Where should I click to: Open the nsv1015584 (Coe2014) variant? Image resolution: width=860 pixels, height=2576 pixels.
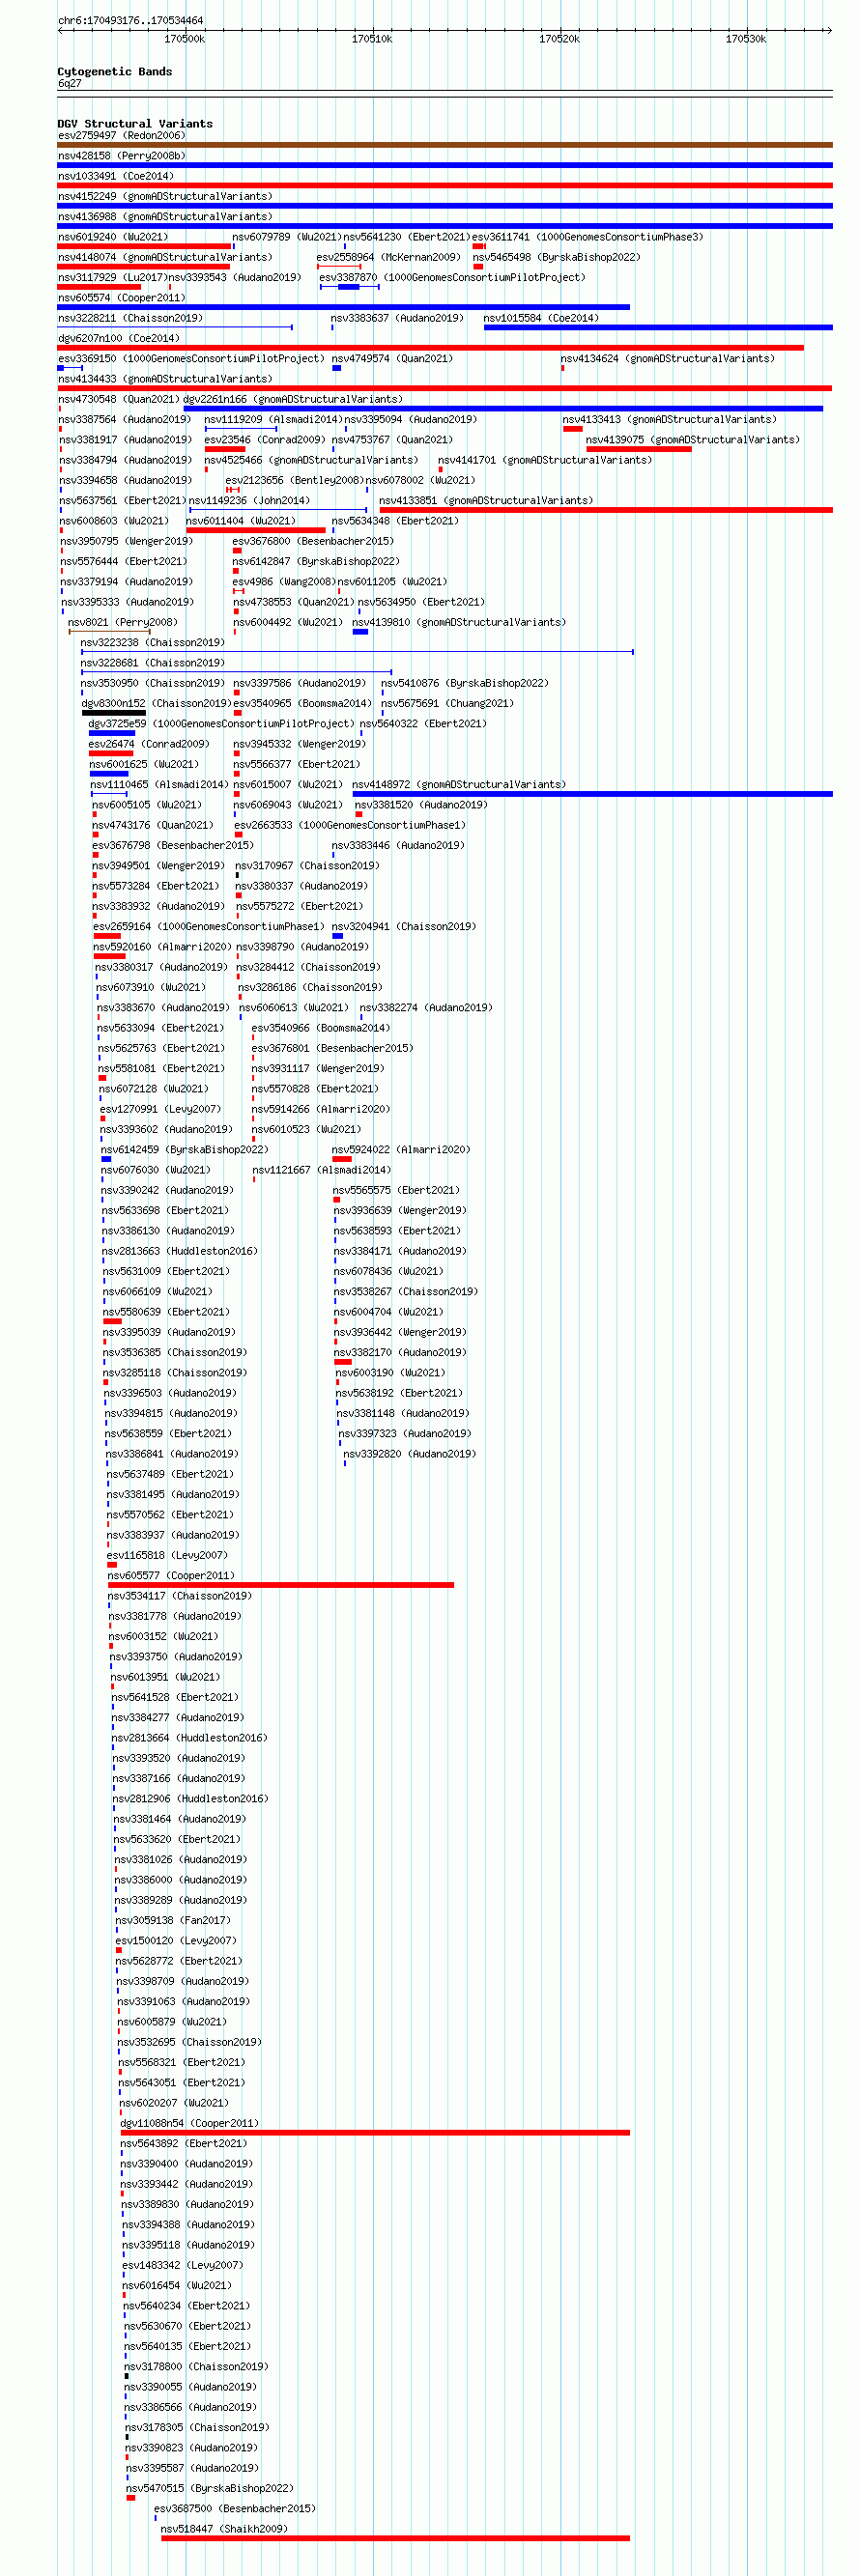click(541, 318)
